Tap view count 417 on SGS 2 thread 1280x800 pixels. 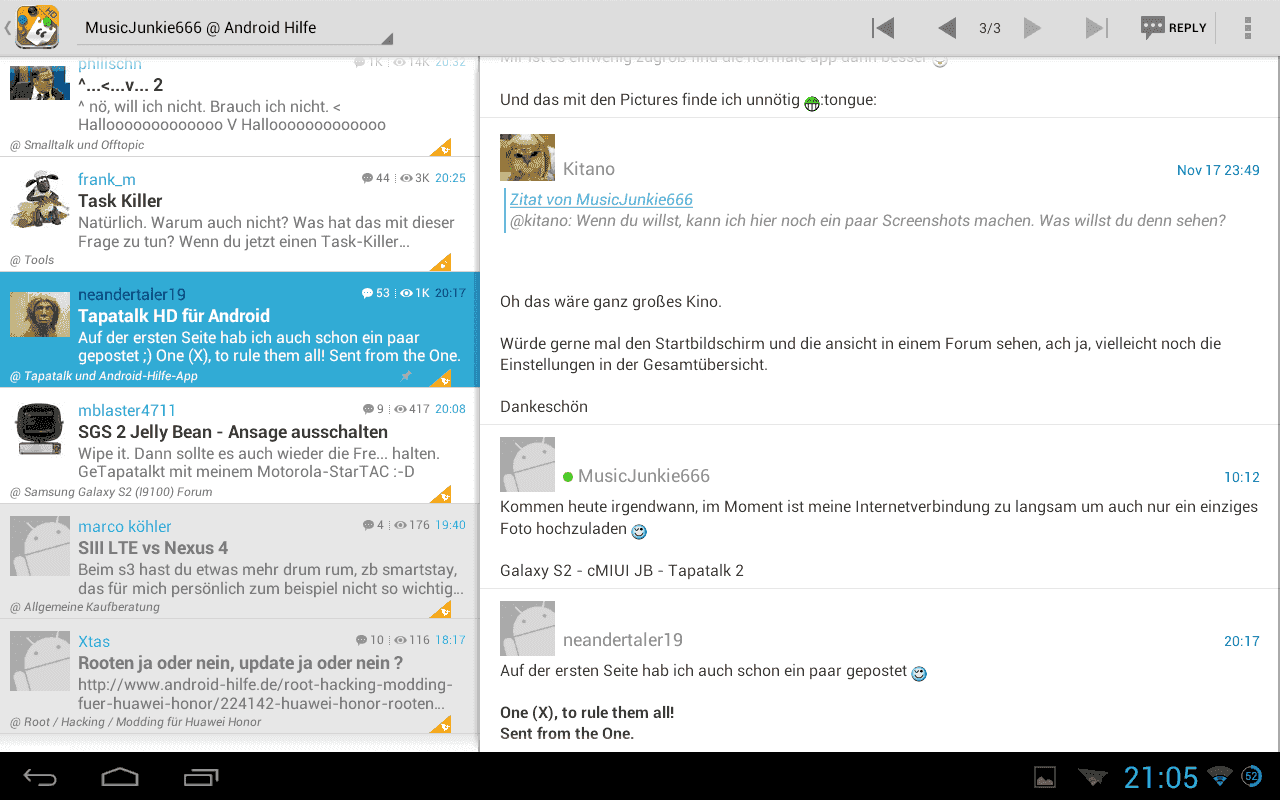[x=412, y=409]
